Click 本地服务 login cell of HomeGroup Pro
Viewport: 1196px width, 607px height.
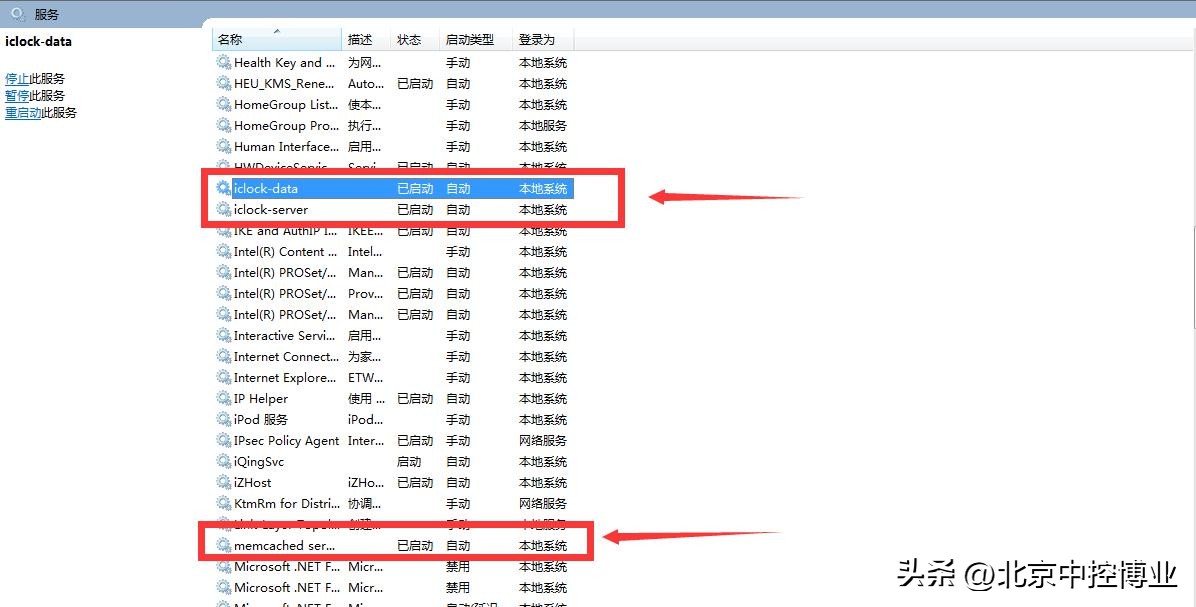(x=543, y=126)
